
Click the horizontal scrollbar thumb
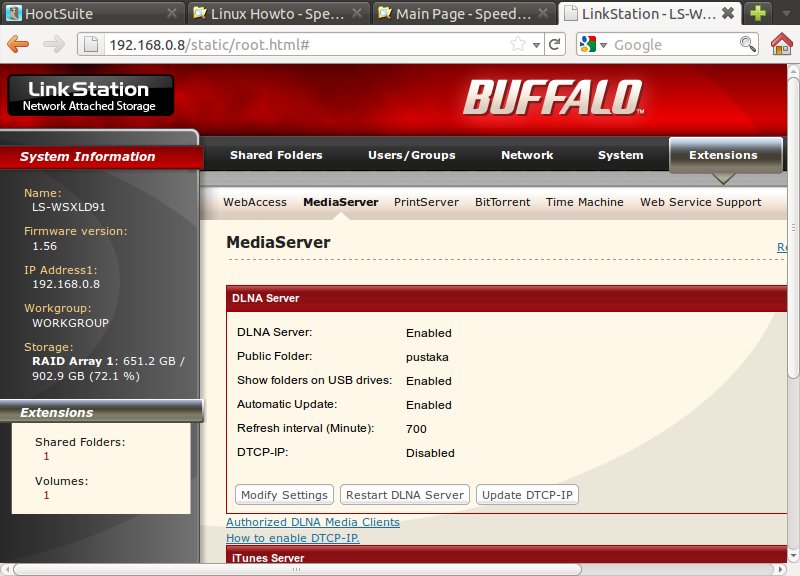[297, 569]
